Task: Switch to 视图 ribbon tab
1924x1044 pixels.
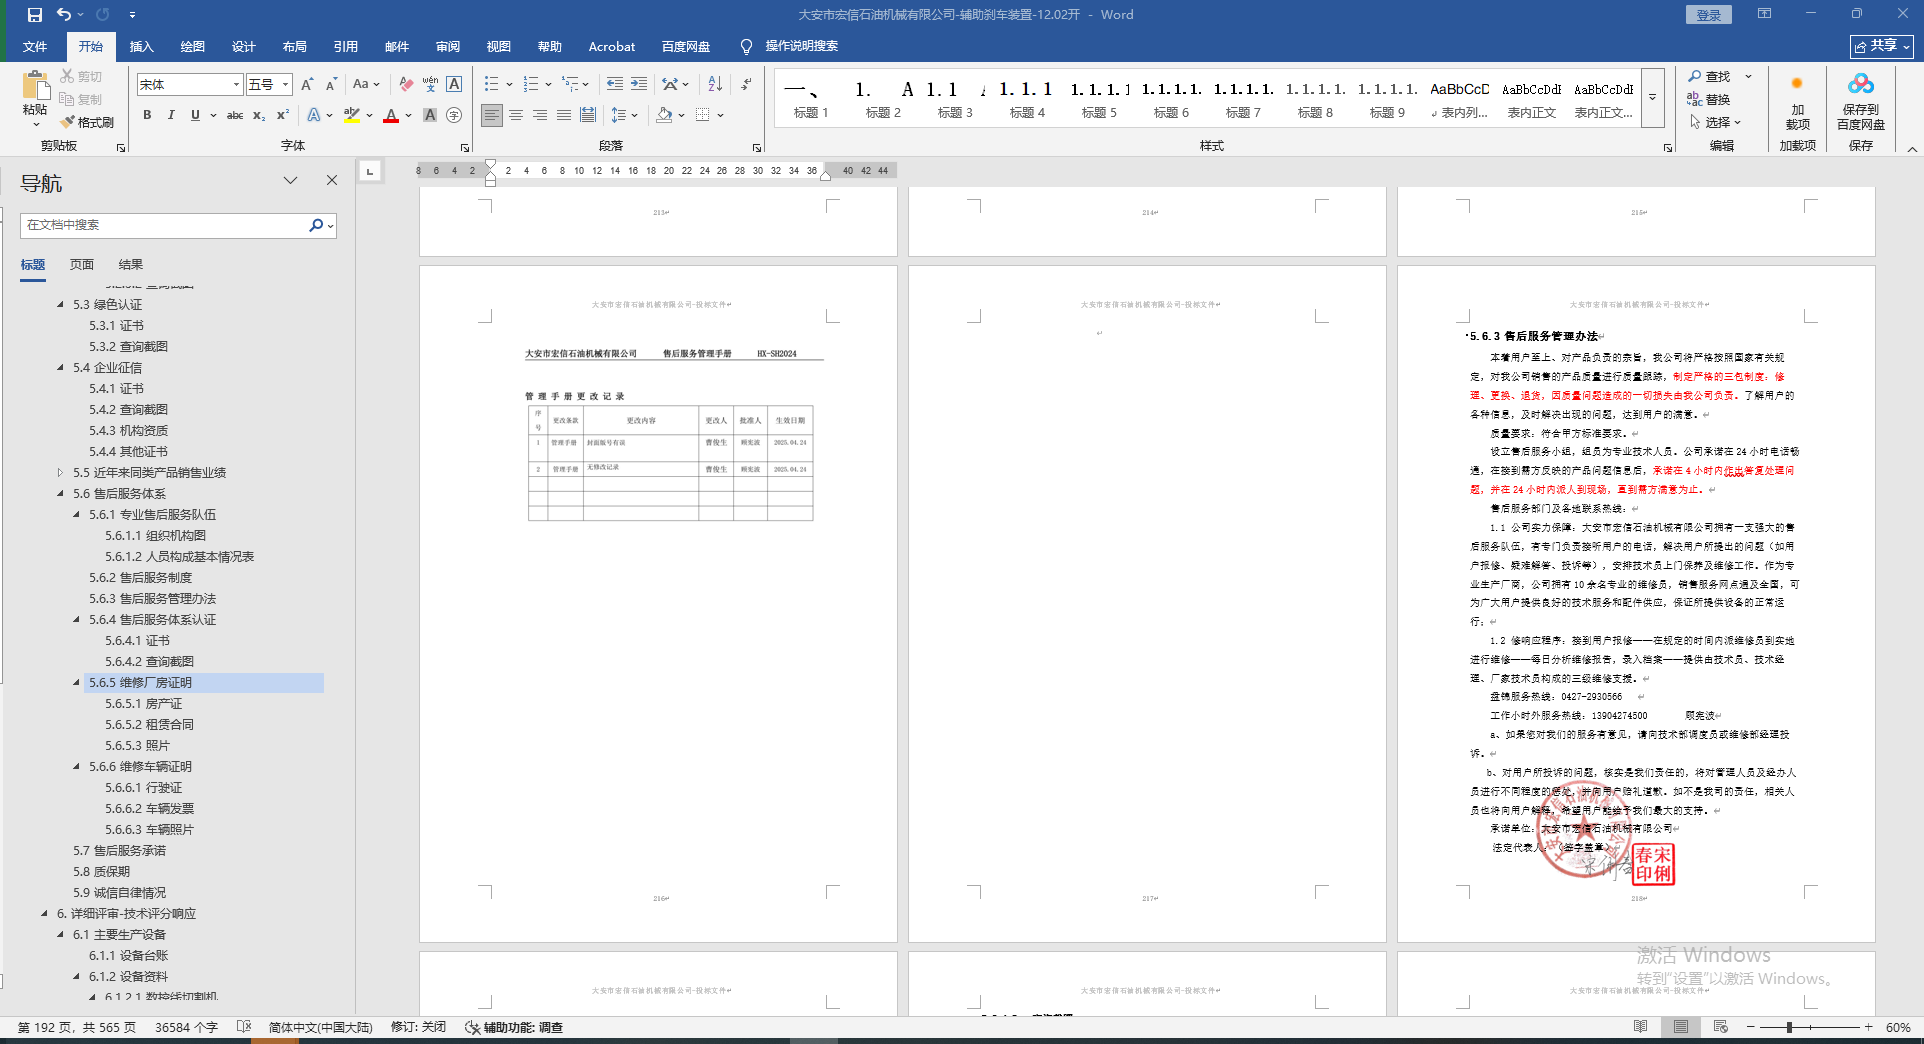Action: coord(499,47)
